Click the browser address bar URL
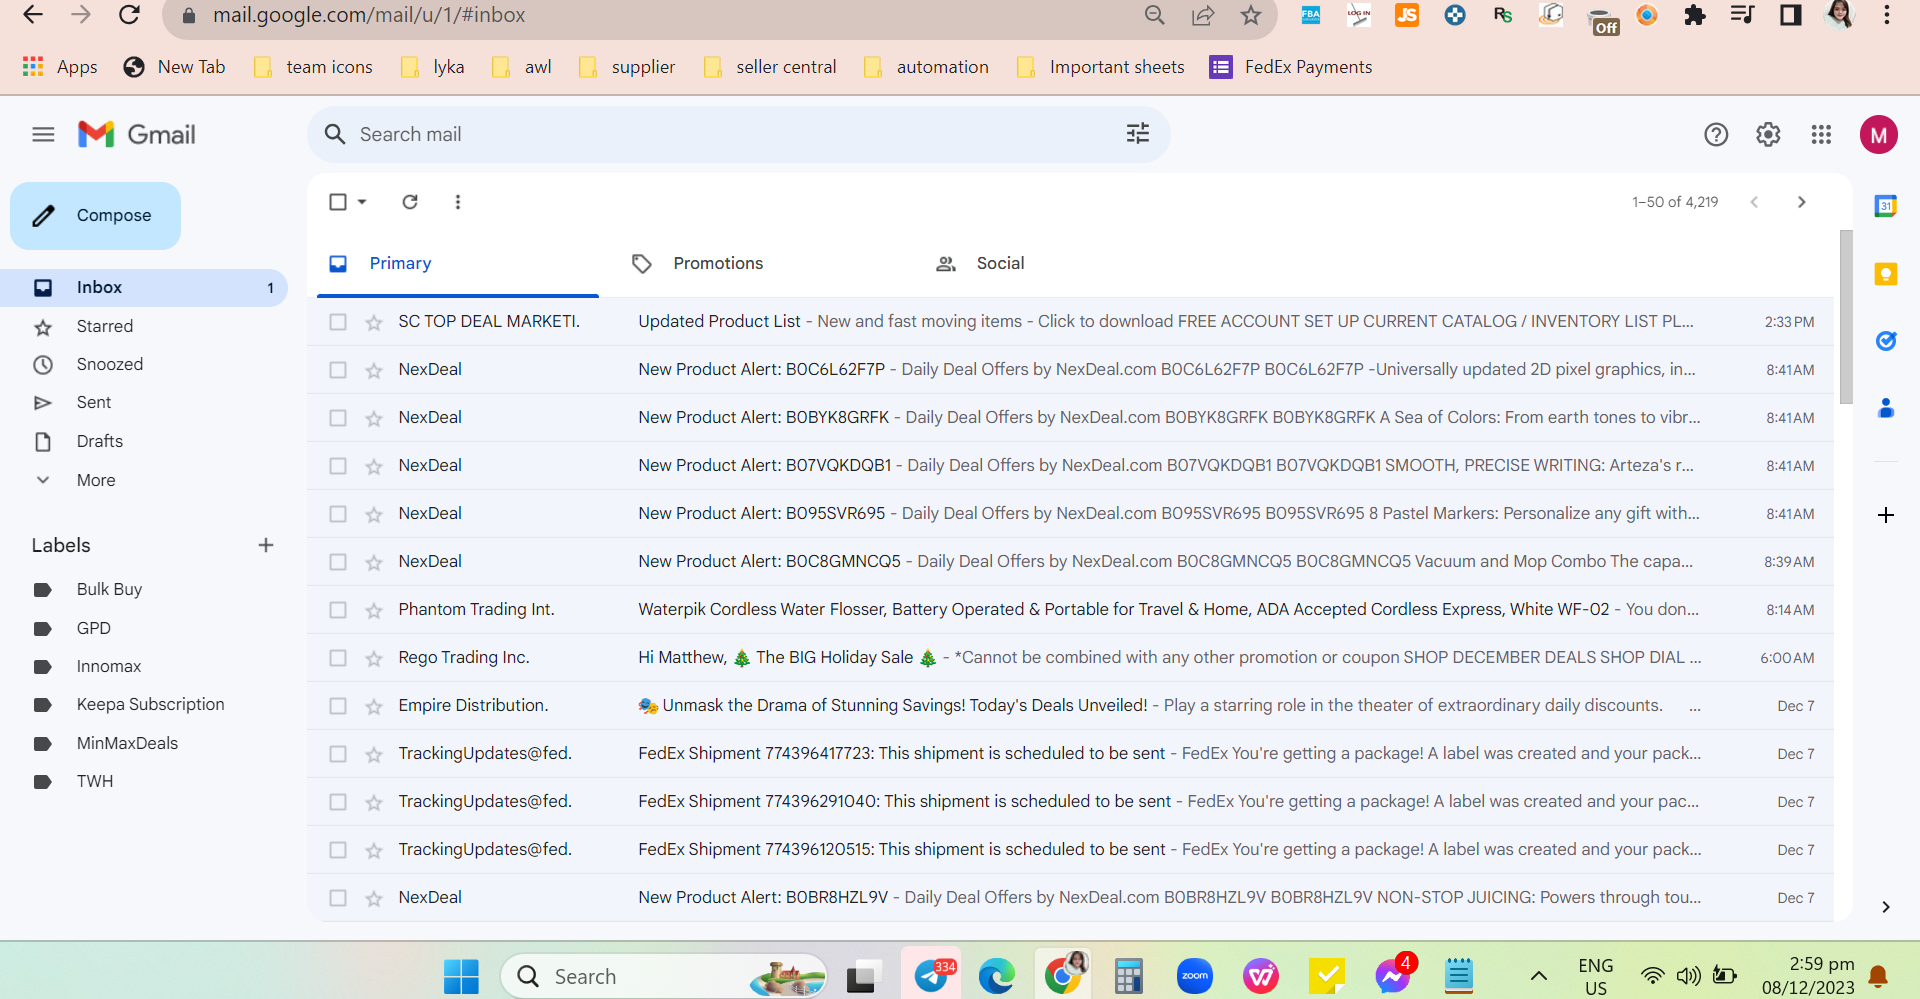 (x=369, y=15)
